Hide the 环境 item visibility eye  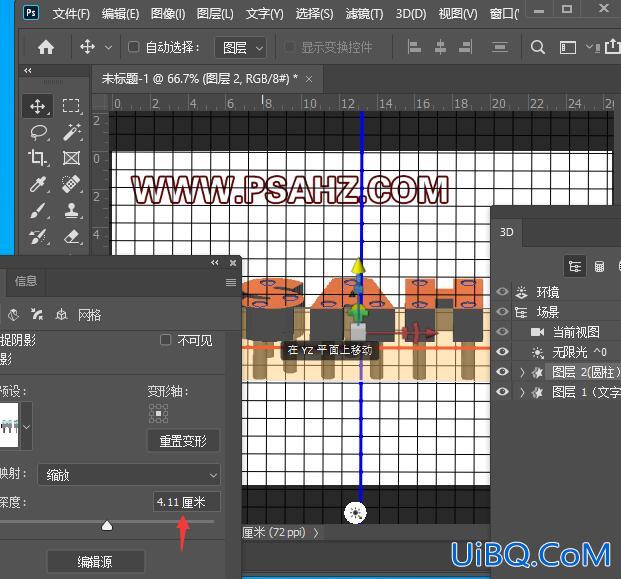502,292
